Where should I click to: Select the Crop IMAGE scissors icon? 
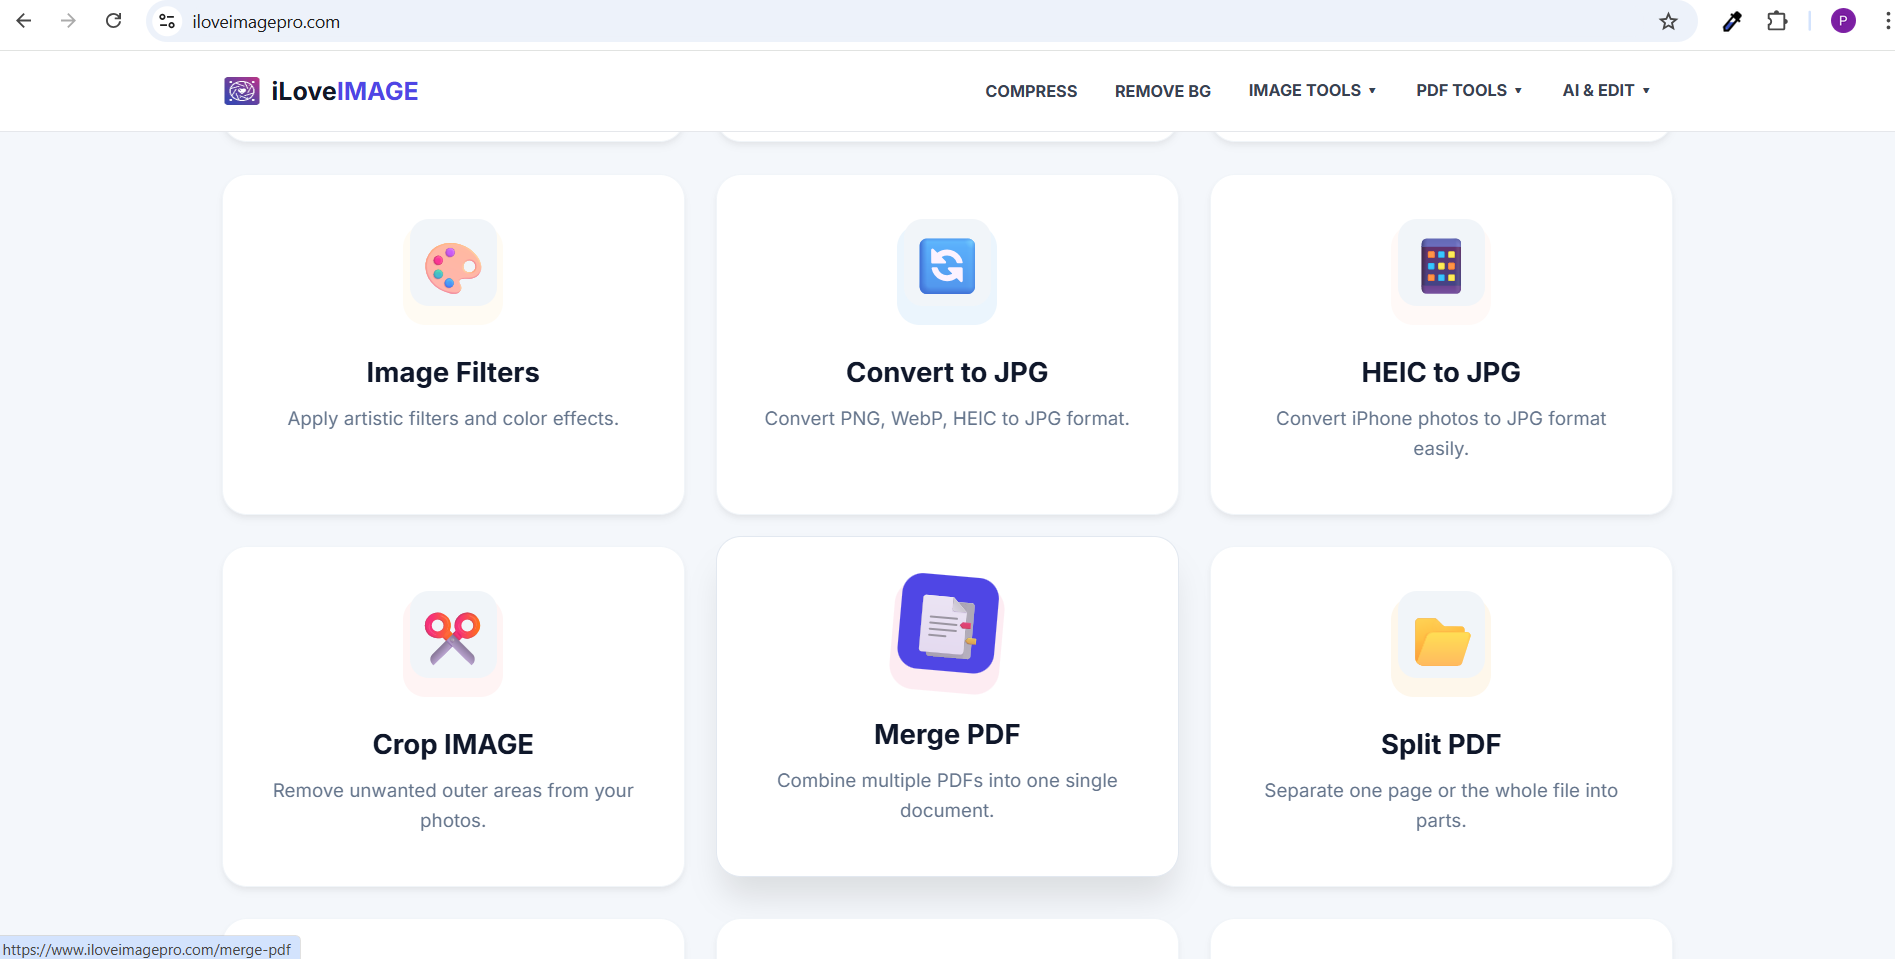pyautogui.click(x=452, y=639)
